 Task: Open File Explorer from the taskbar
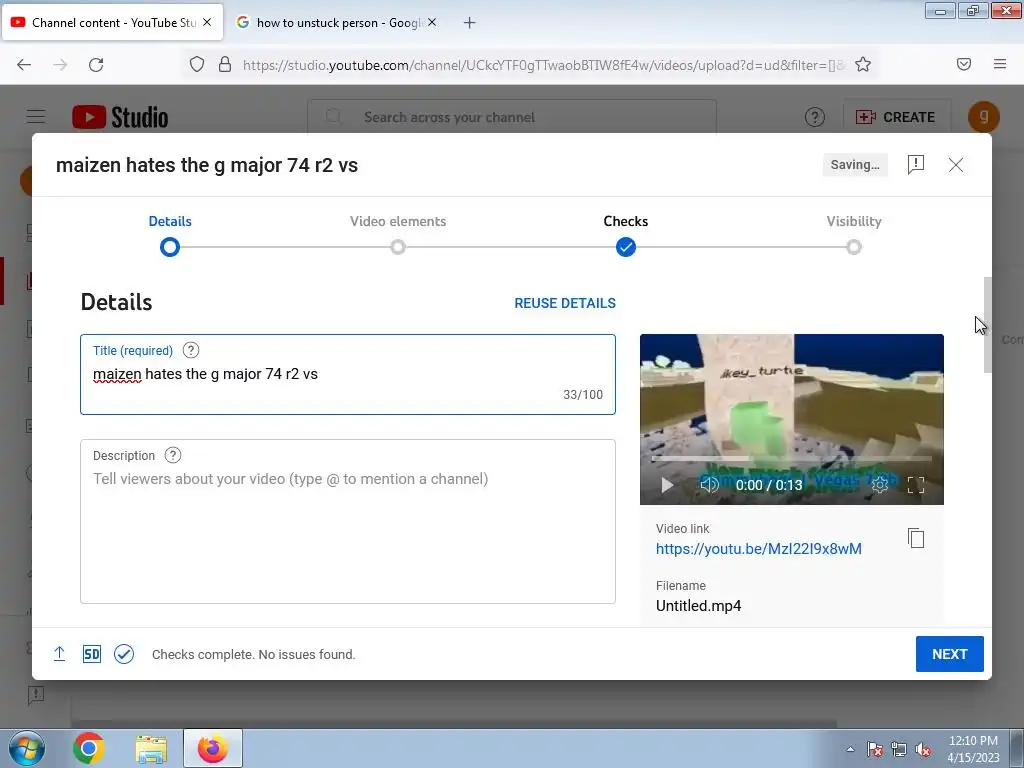(151, 748)
